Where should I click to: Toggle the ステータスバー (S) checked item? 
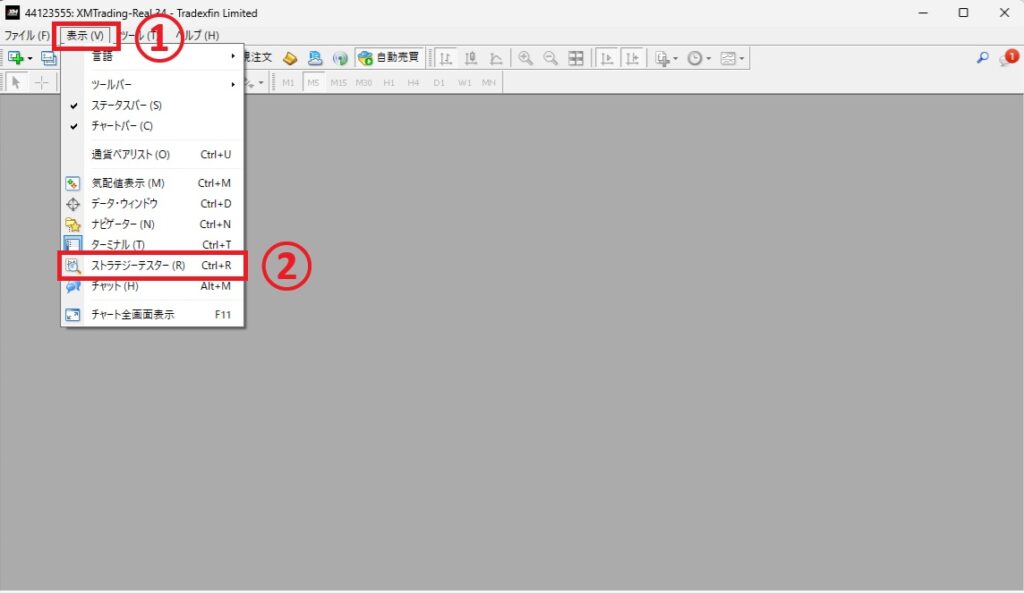click(152, 105)
